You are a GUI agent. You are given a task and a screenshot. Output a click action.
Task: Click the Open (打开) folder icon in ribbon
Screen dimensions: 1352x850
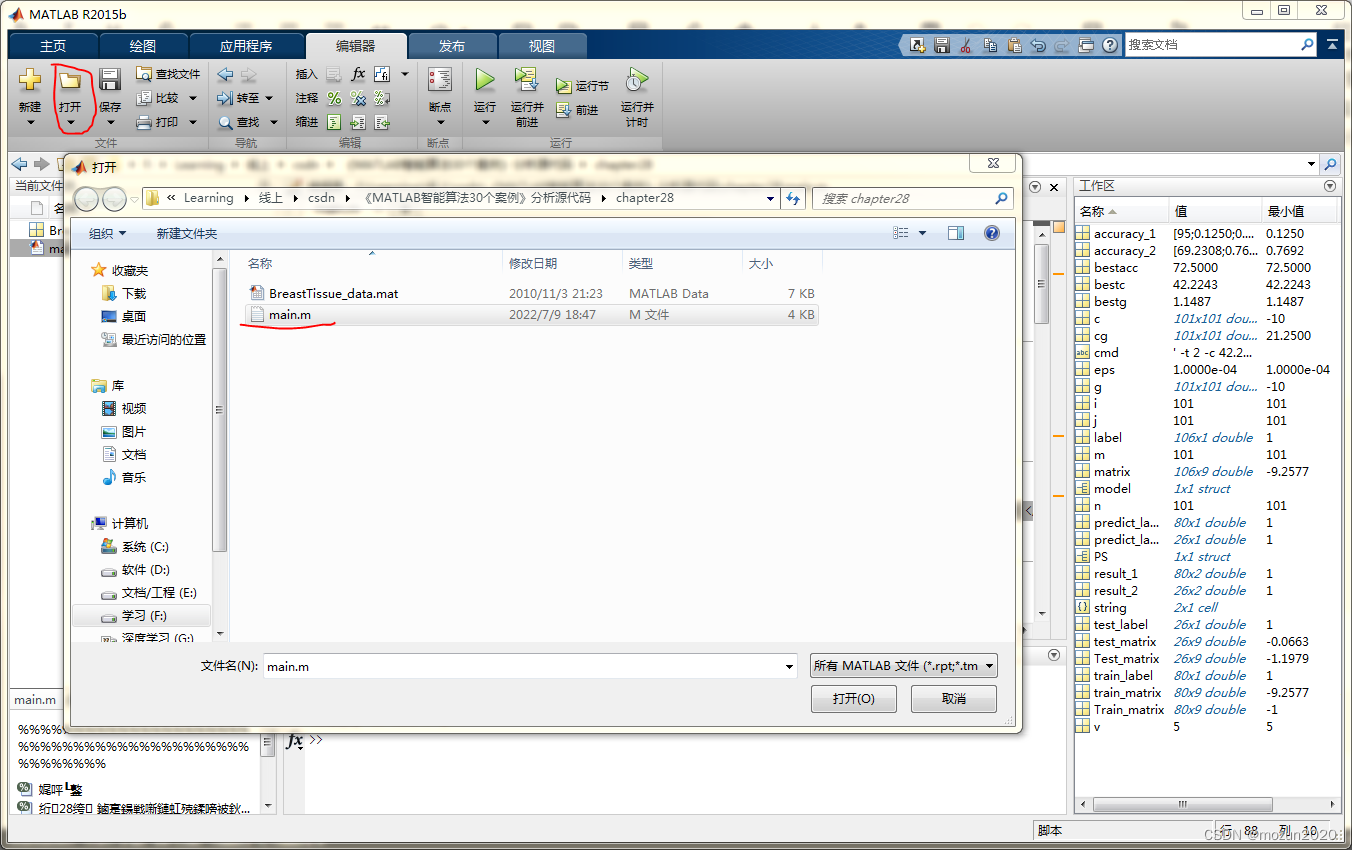pos(69,80)
